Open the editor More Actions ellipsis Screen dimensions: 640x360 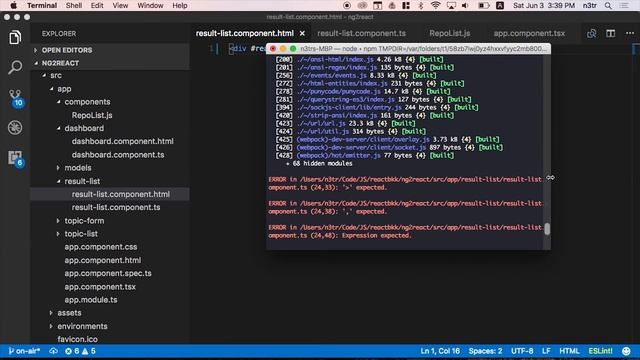pos(630,33)
